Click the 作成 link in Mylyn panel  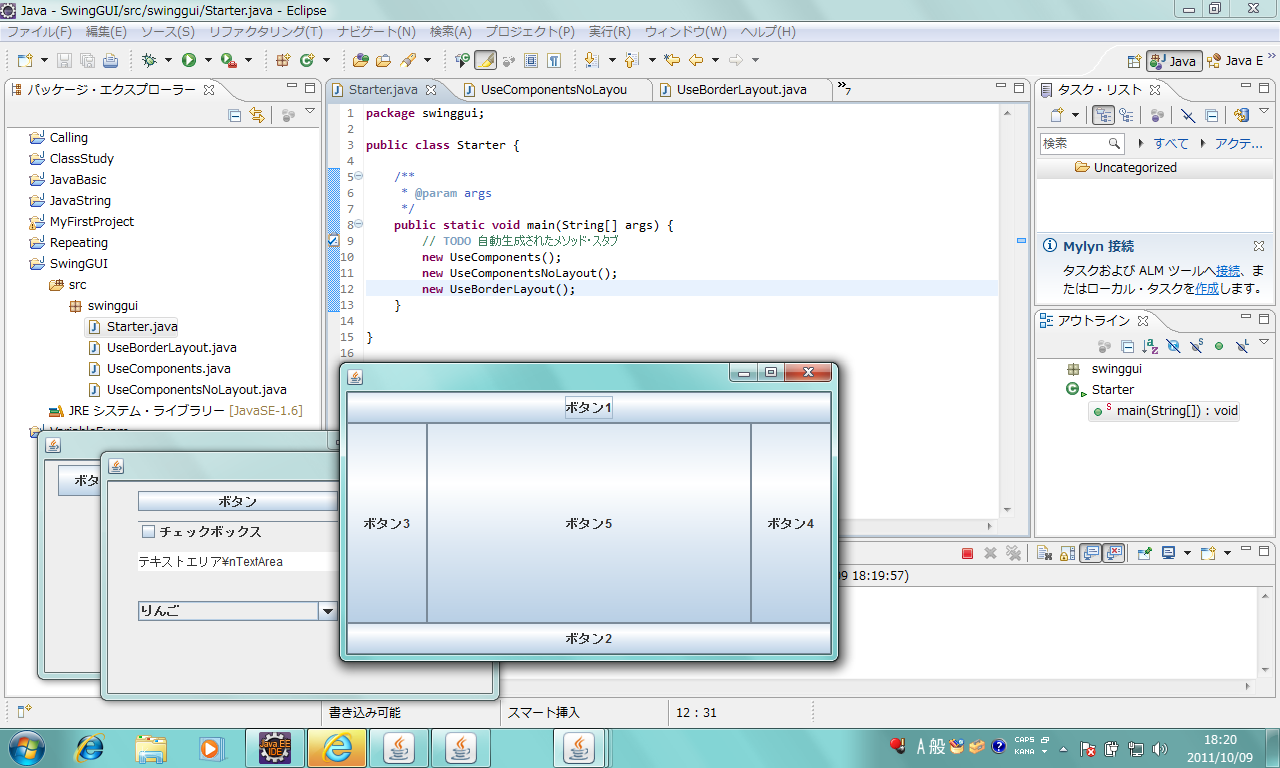tap(1207, 288)
